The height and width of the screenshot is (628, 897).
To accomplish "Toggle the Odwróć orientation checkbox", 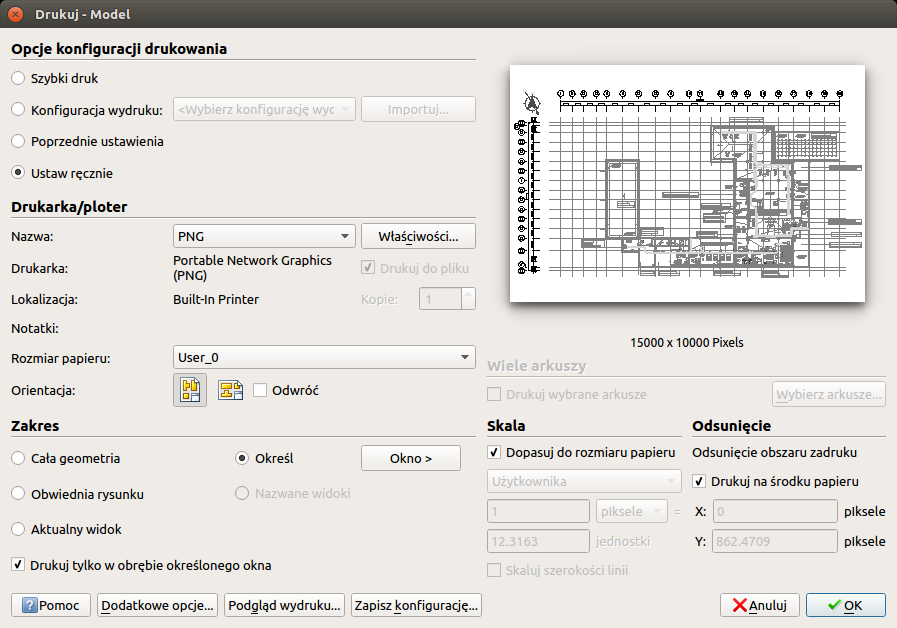I will [x=258, y=390].
